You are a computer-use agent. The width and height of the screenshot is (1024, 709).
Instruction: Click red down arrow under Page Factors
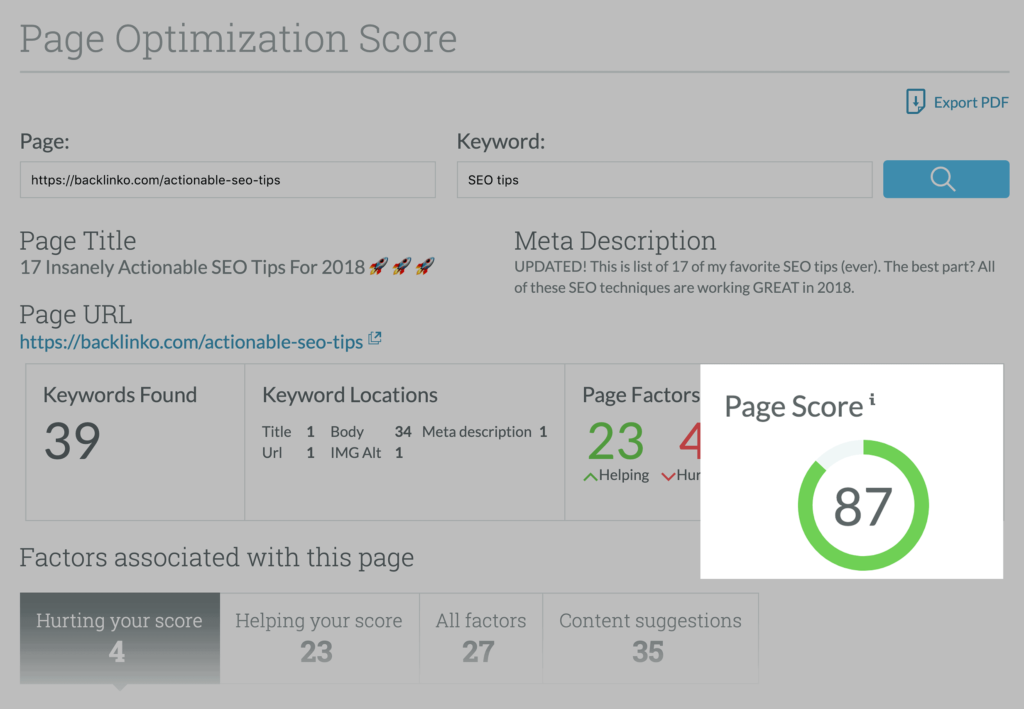668,476
